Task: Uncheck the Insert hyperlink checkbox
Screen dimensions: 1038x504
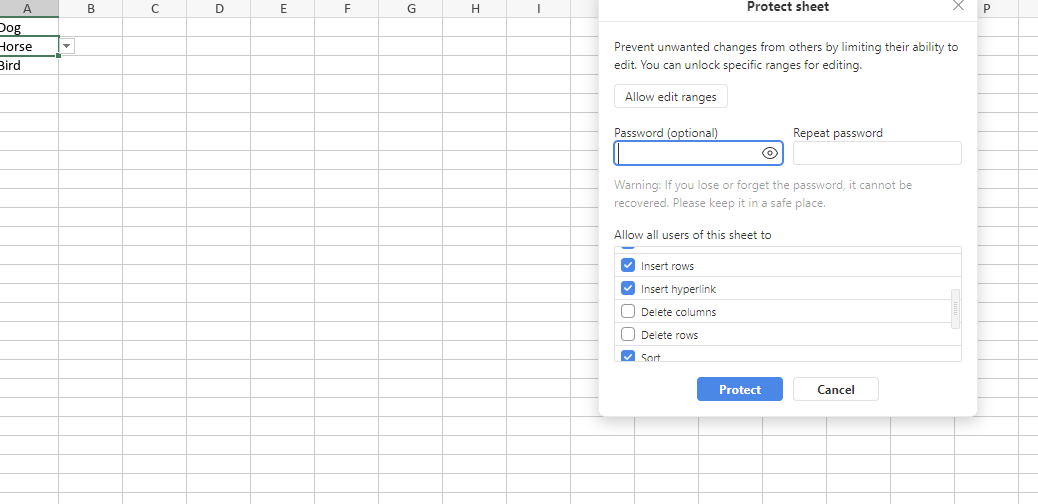Action: click(628, 289)
